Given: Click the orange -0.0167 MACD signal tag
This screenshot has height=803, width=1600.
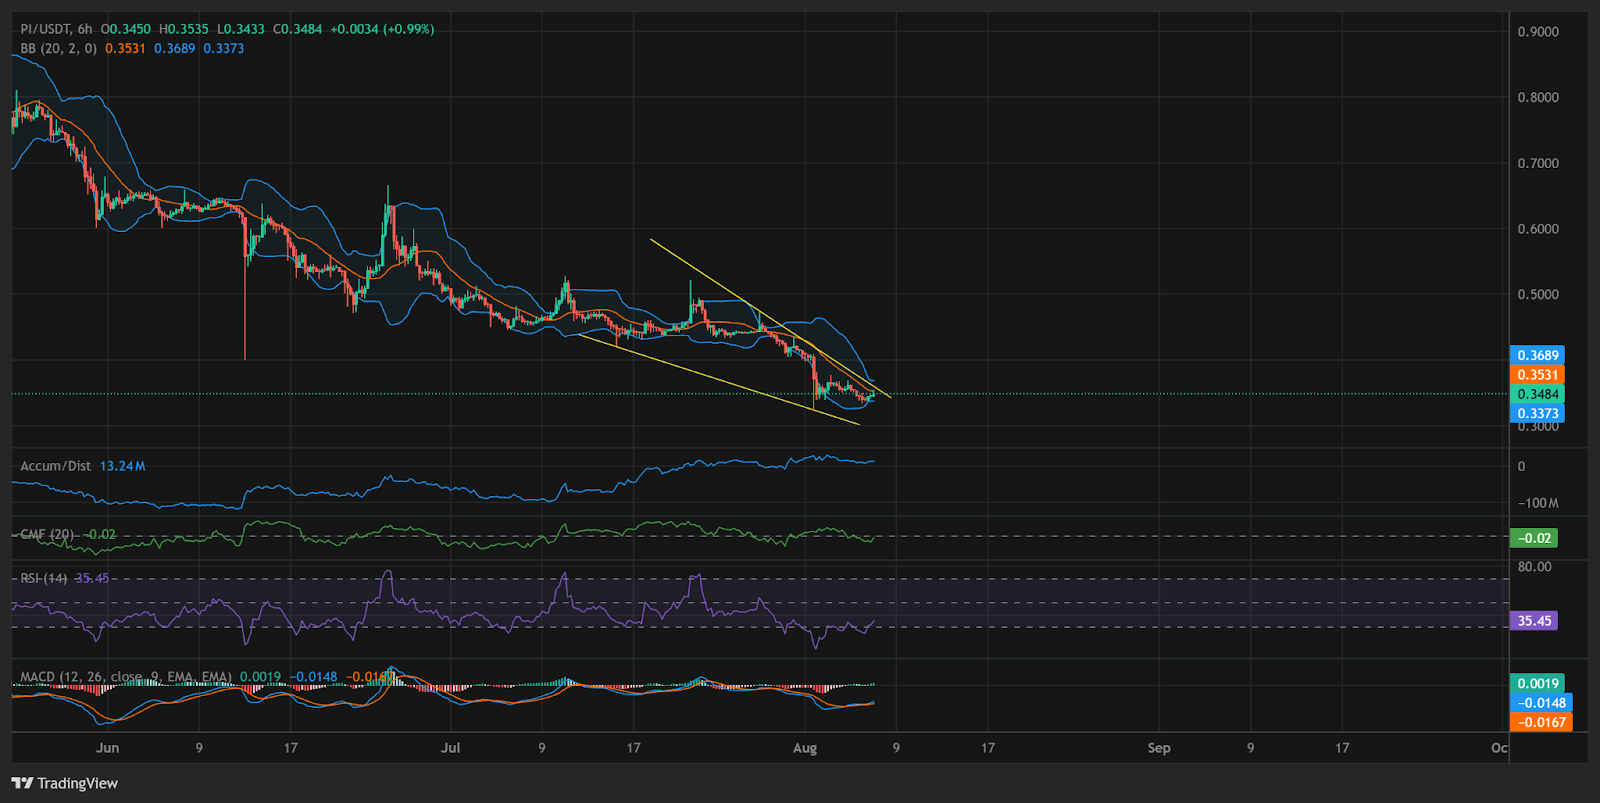Looking at the screenshot, I should click(1541, 722).
